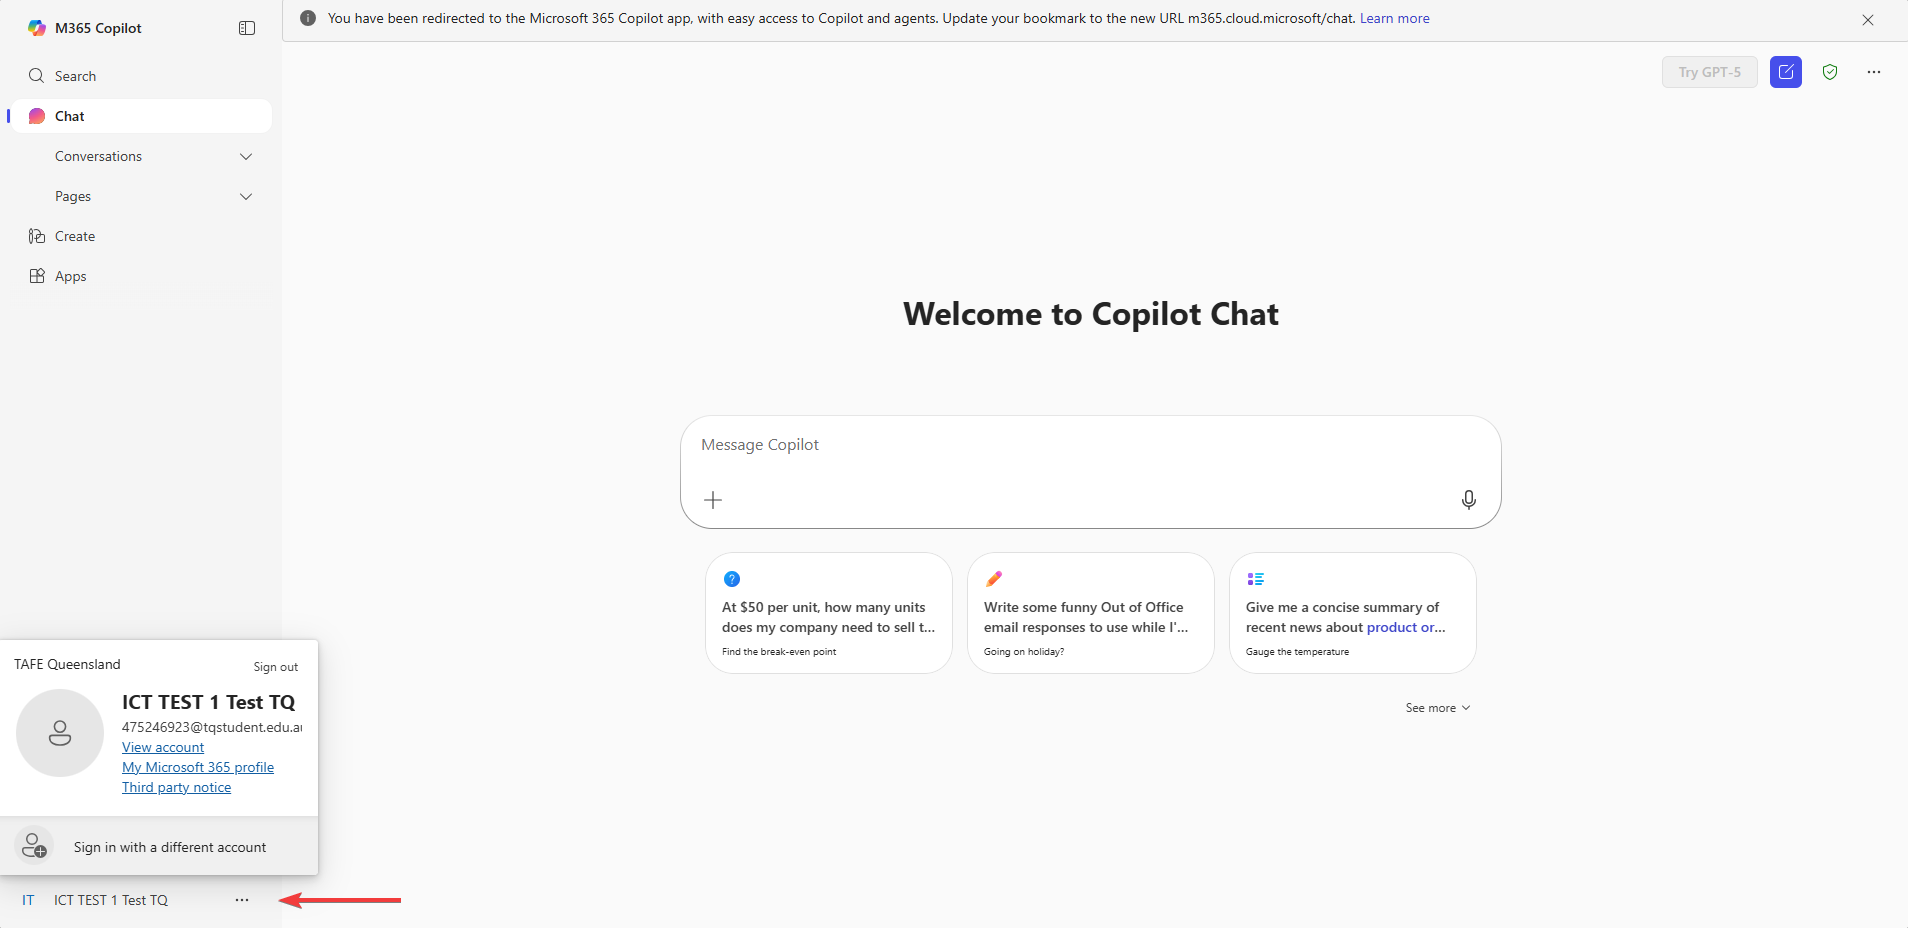Expand the Conversations section chevron

[246, 156]
